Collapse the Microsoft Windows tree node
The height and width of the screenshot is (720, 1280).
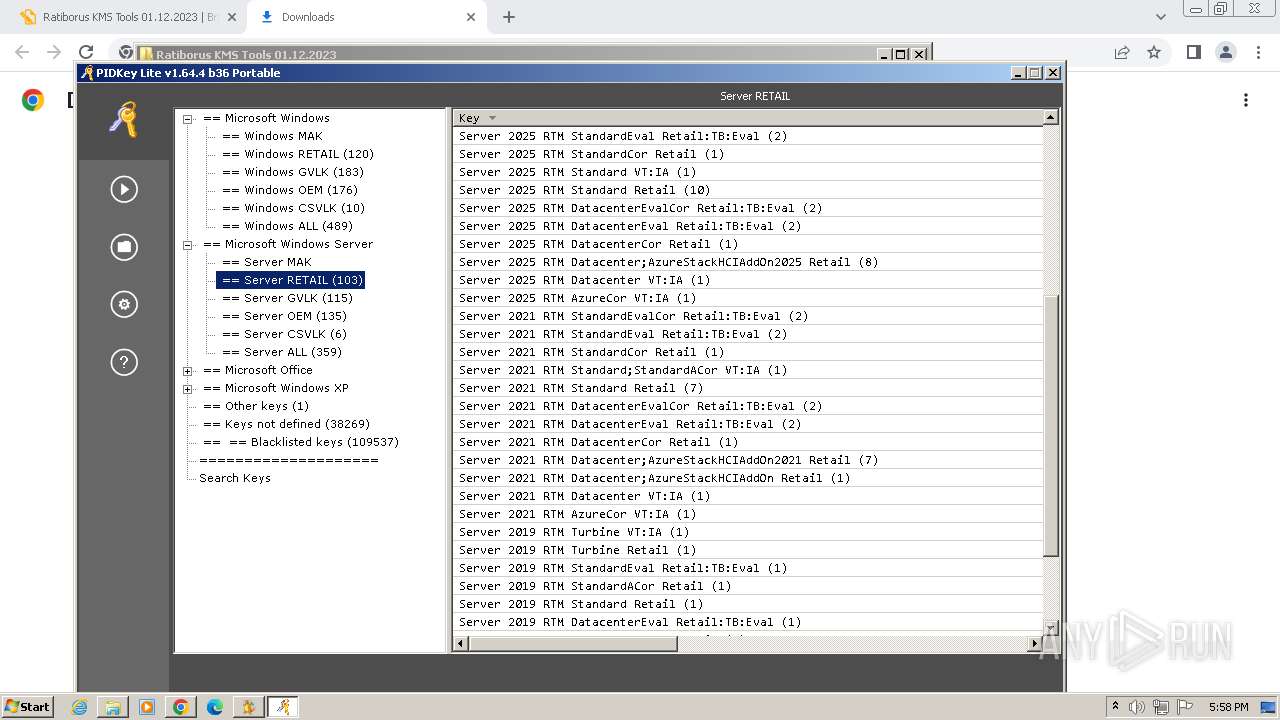click(x=187, y=118)
